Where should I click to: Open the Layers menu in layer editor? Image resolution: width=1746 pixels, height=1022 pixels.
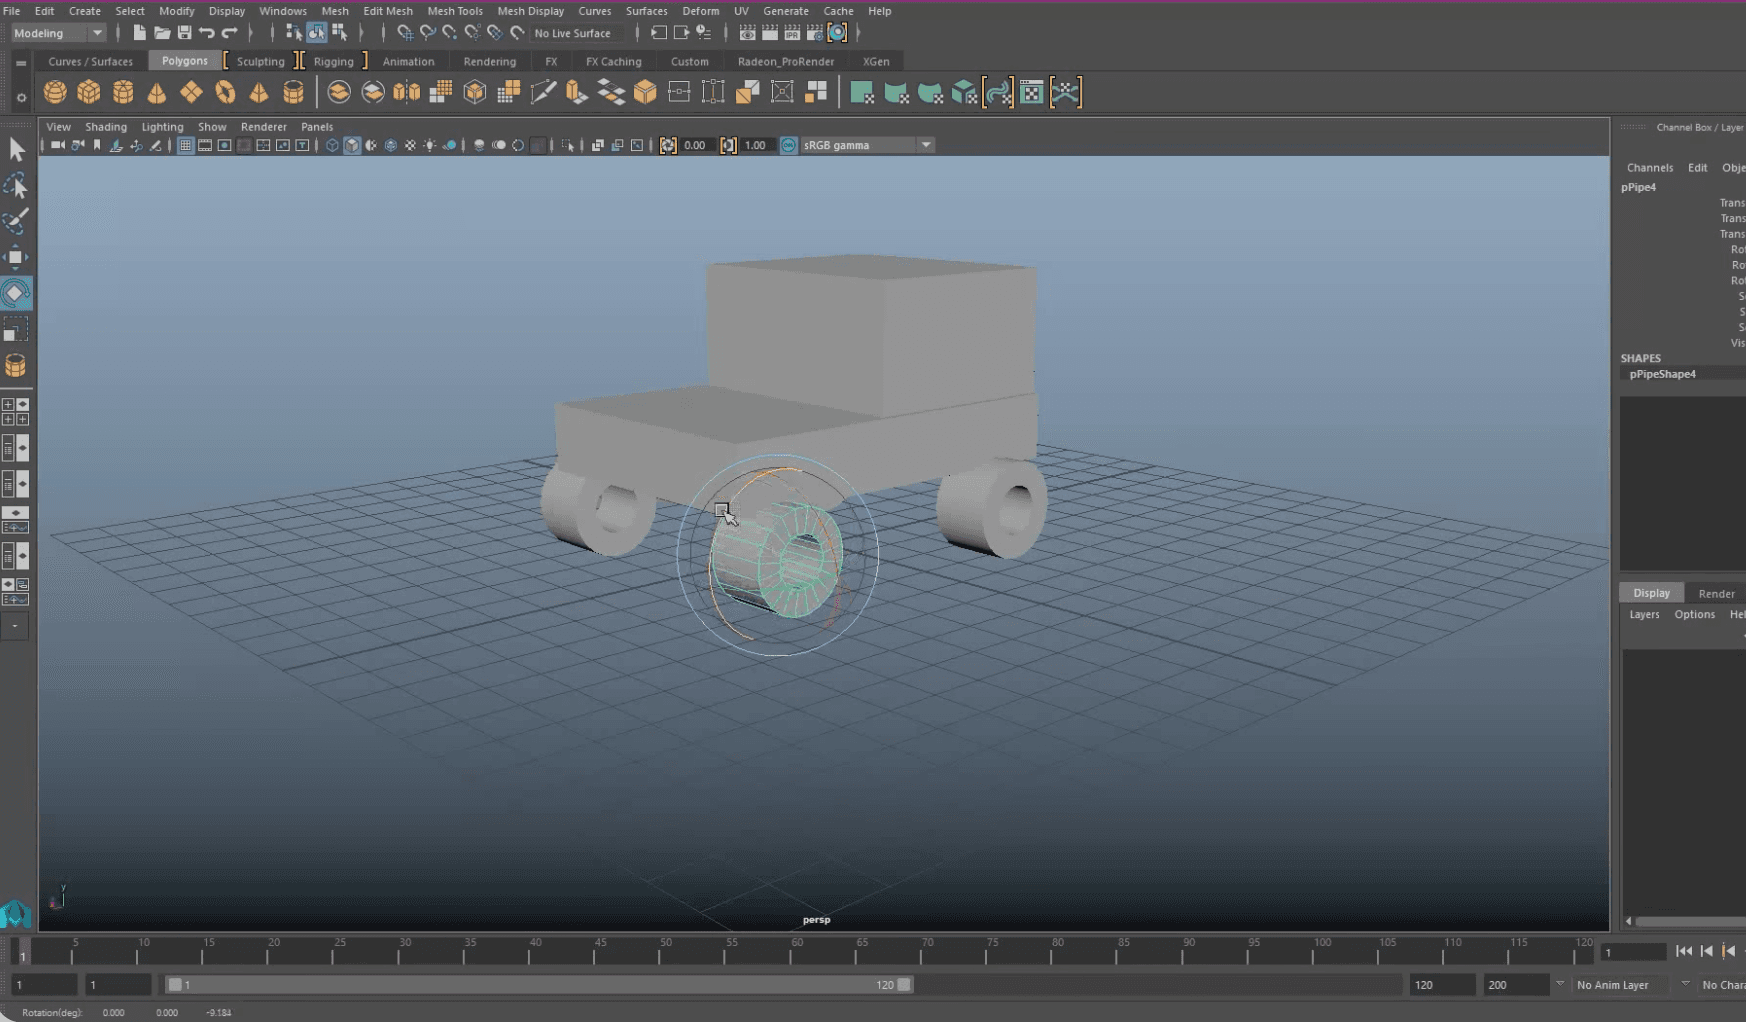[1644, 615]
